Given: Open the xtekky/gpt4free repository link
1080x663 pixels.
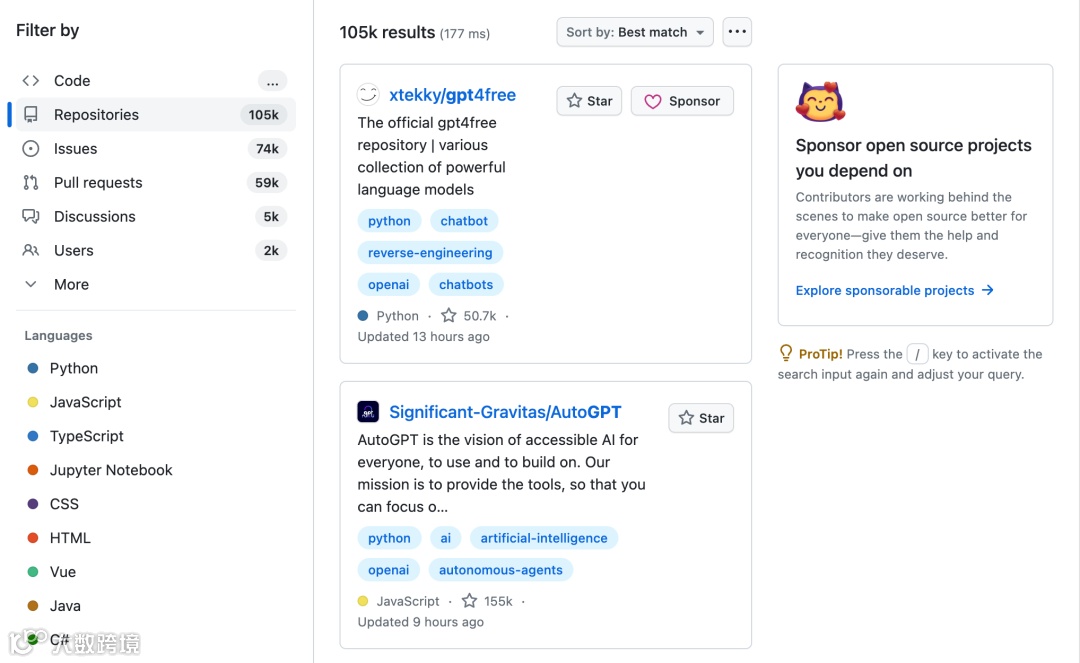Looking at the screenshot, I should point(452,95).
